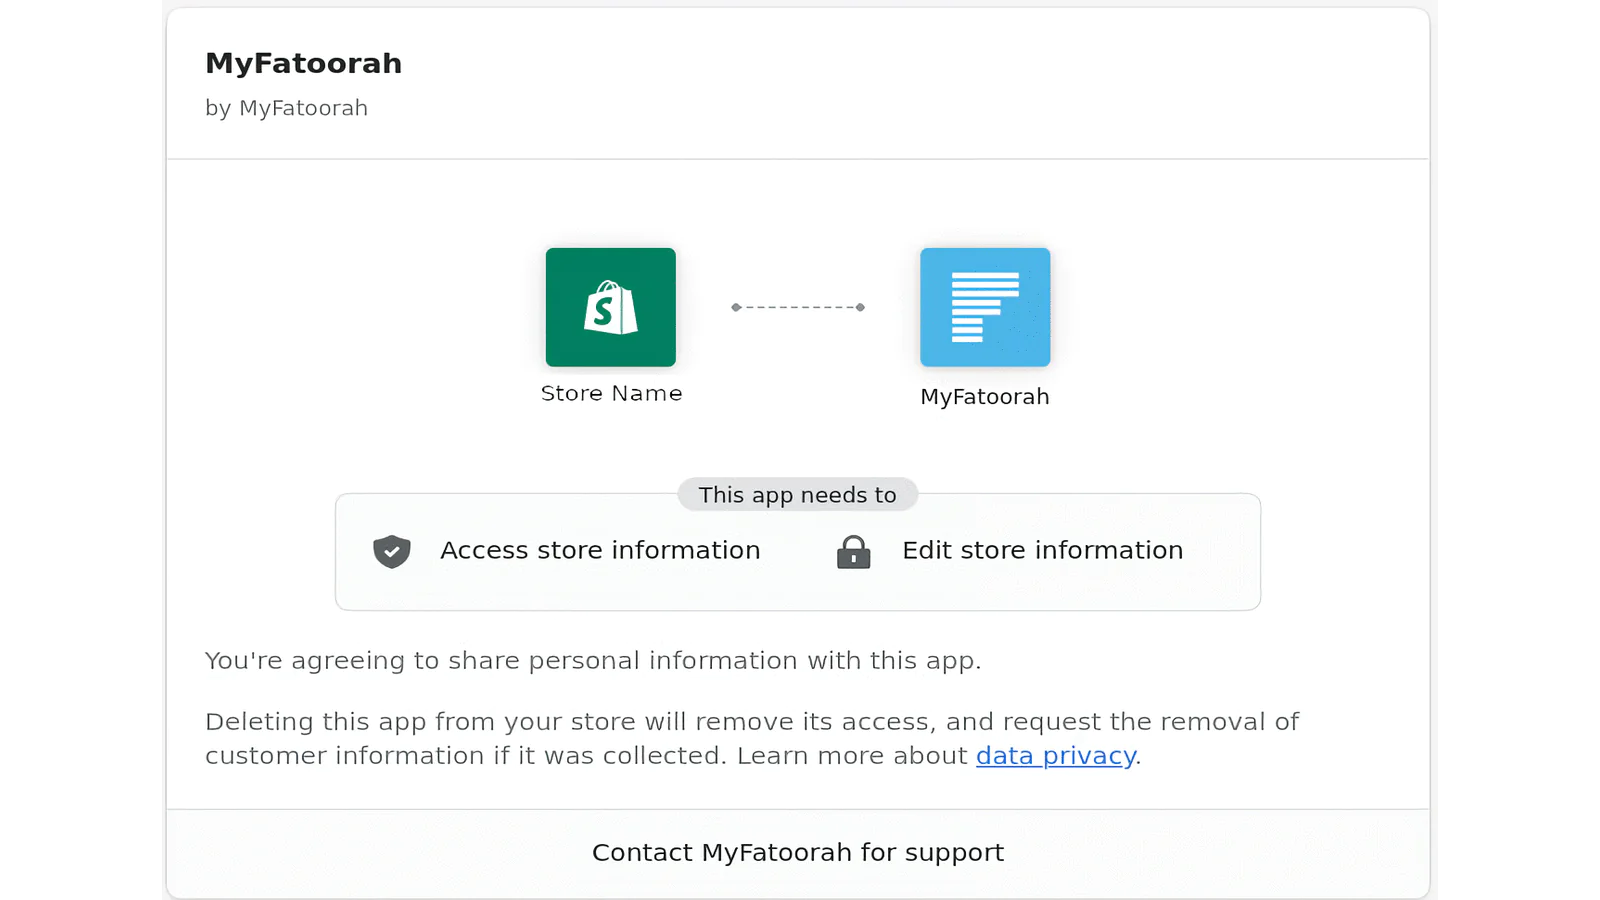Image resolution: width=1600 pixels, height=900 pixels.
Task: Click 'Learn more about' text before link
Action: 852,756
